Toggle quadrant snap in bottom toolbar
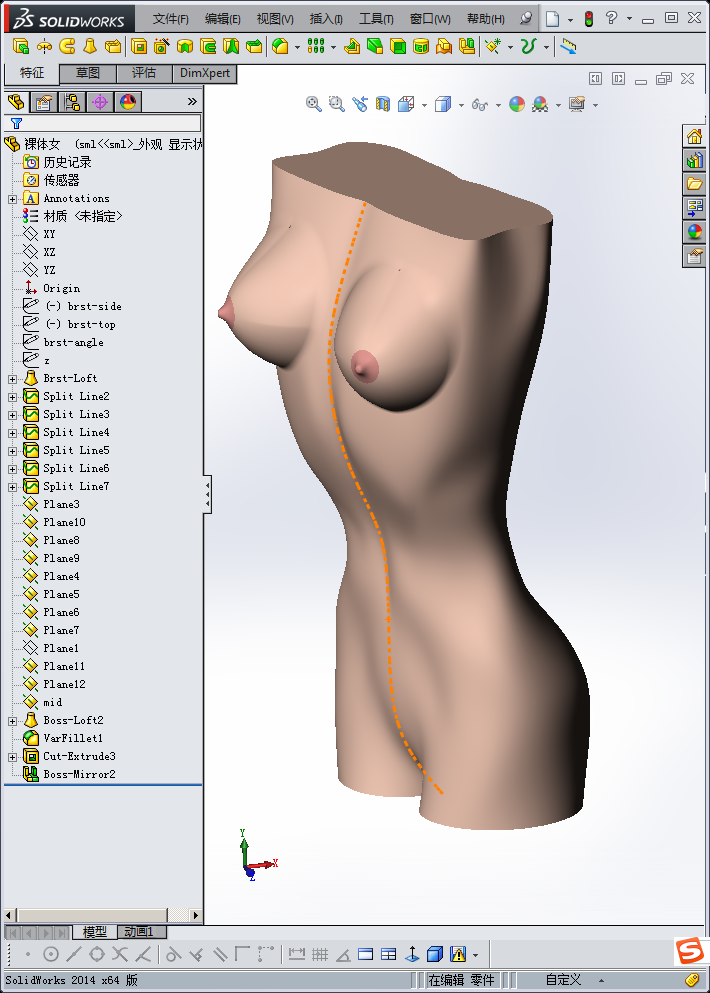This screenshot has width=710, height=993. (x=97, y=954)
